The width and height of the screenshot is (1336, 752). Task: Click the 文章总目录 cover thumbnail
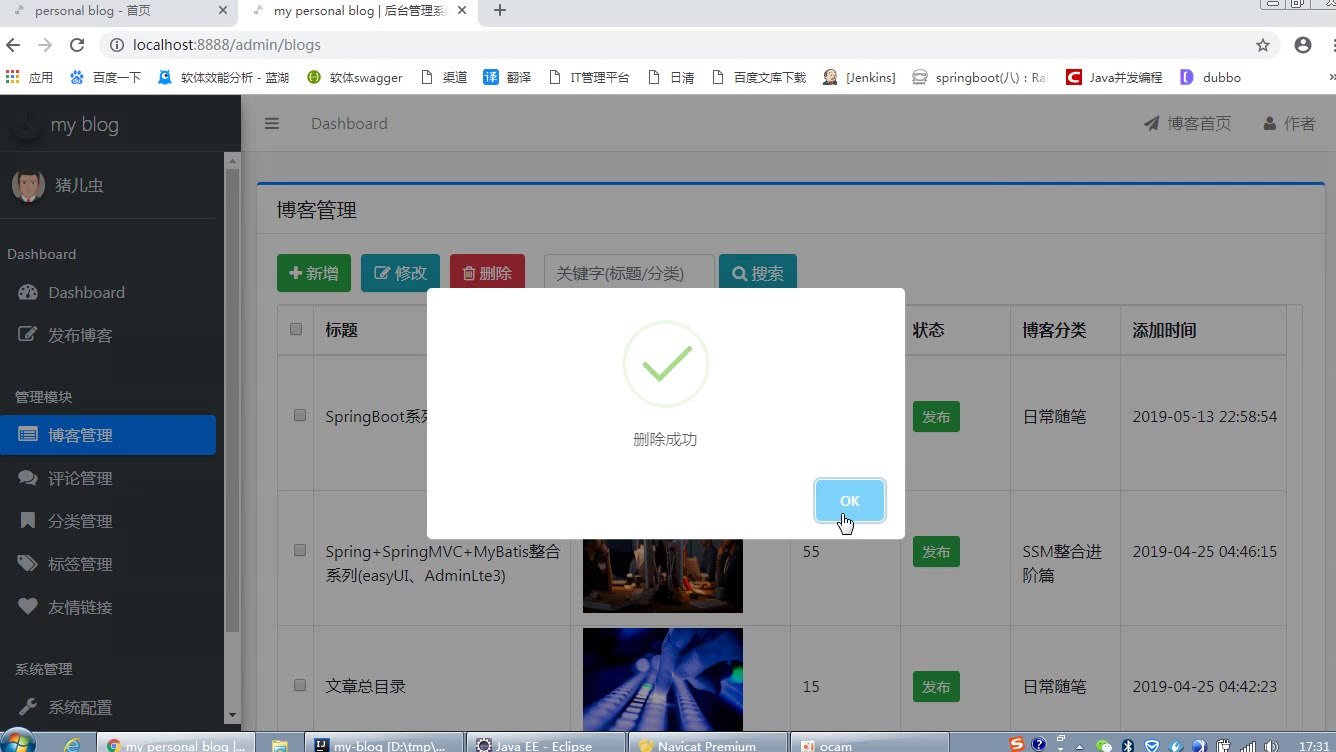point(663,679)
